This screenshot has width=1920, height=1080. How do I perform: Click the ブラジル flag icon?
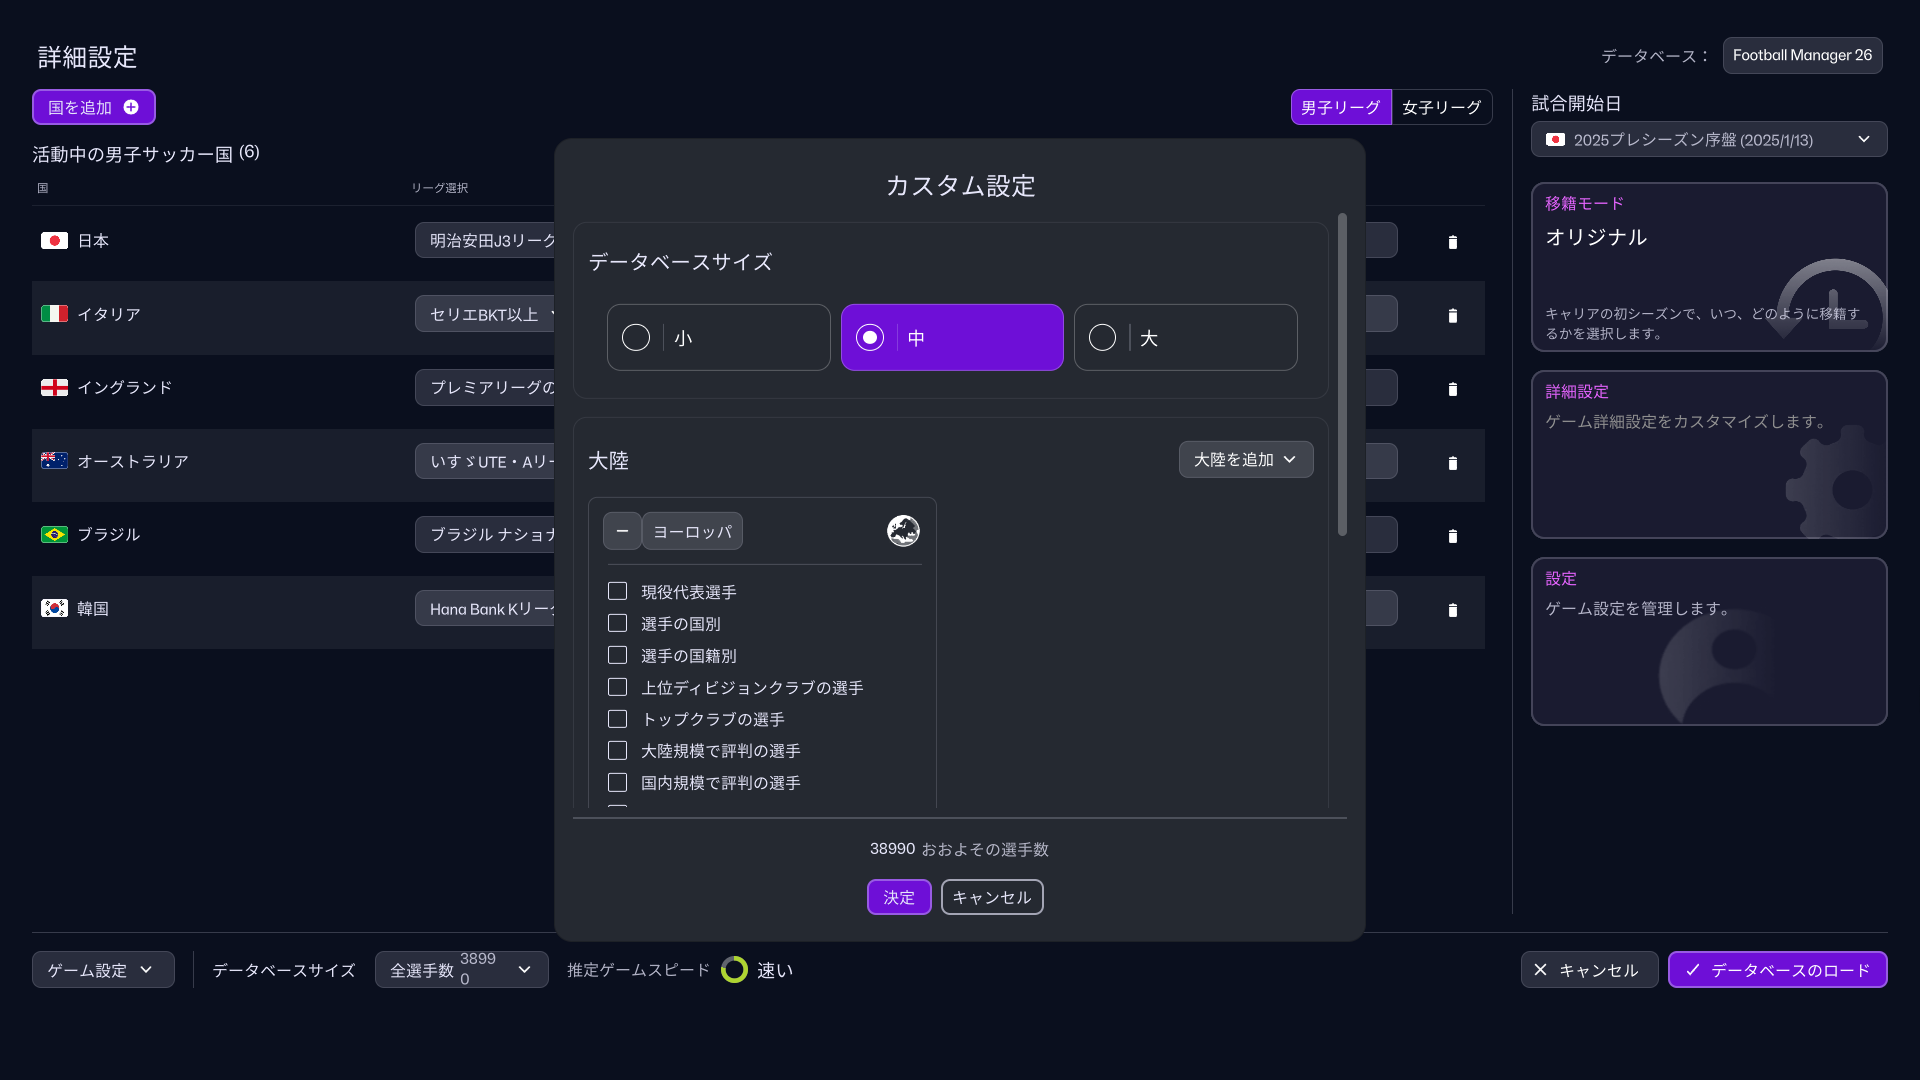[x=54, y=535]
